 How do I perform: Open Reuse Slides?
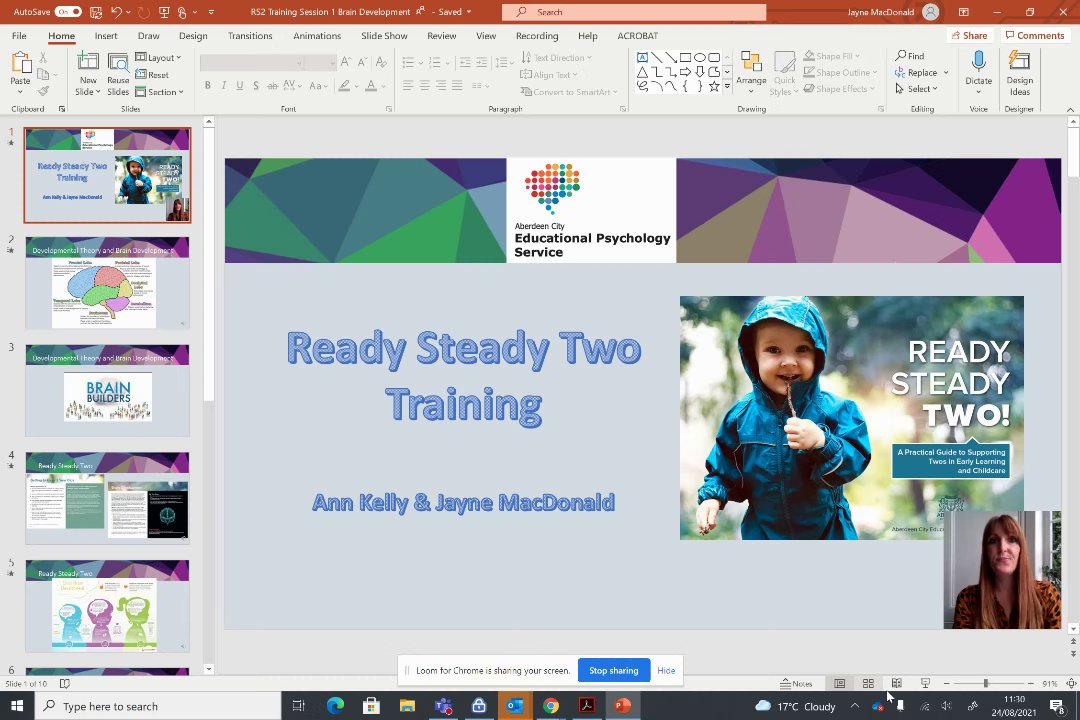coord(118,74)
